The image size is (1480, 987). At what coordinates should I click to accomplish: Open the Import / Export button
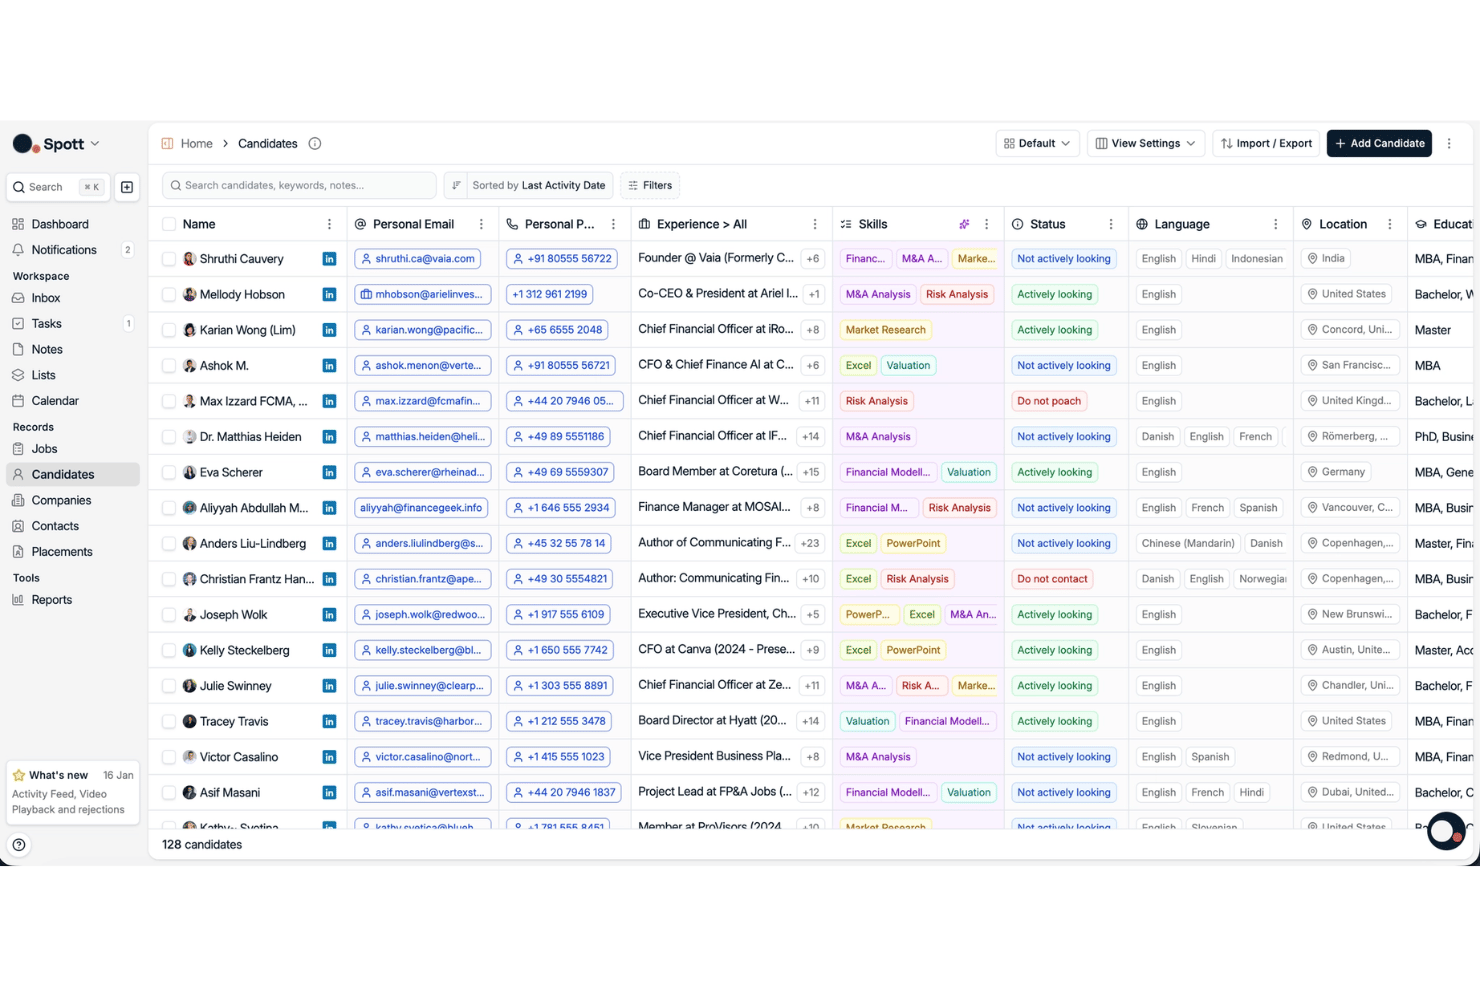[x=1266, y=144]
